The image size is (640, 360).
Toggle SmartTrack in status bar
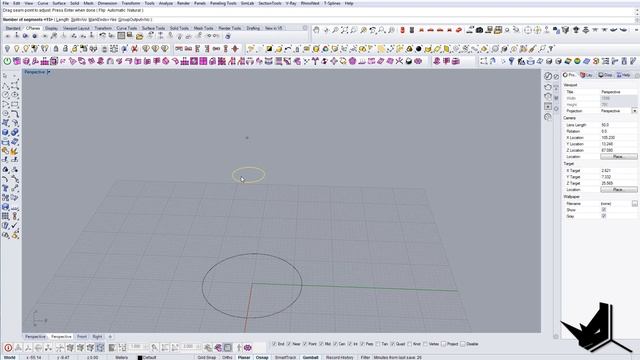coord(285,358)
